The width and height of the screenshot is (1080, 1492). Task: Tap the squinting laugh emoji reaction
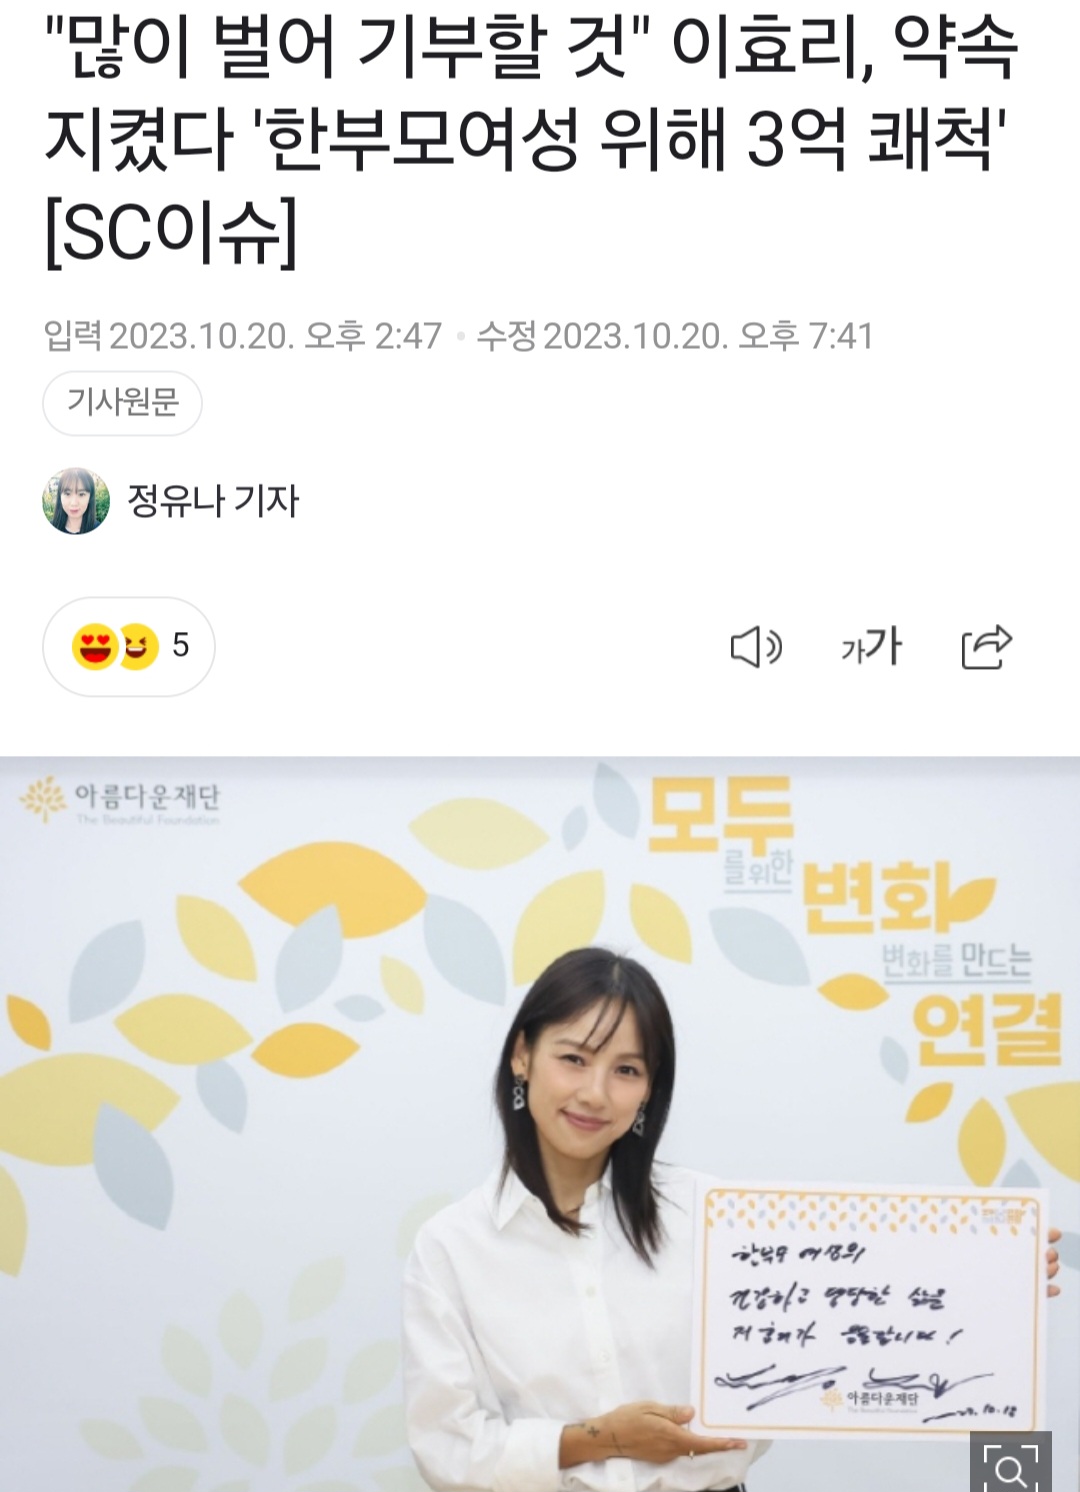[x=138, y=647]
